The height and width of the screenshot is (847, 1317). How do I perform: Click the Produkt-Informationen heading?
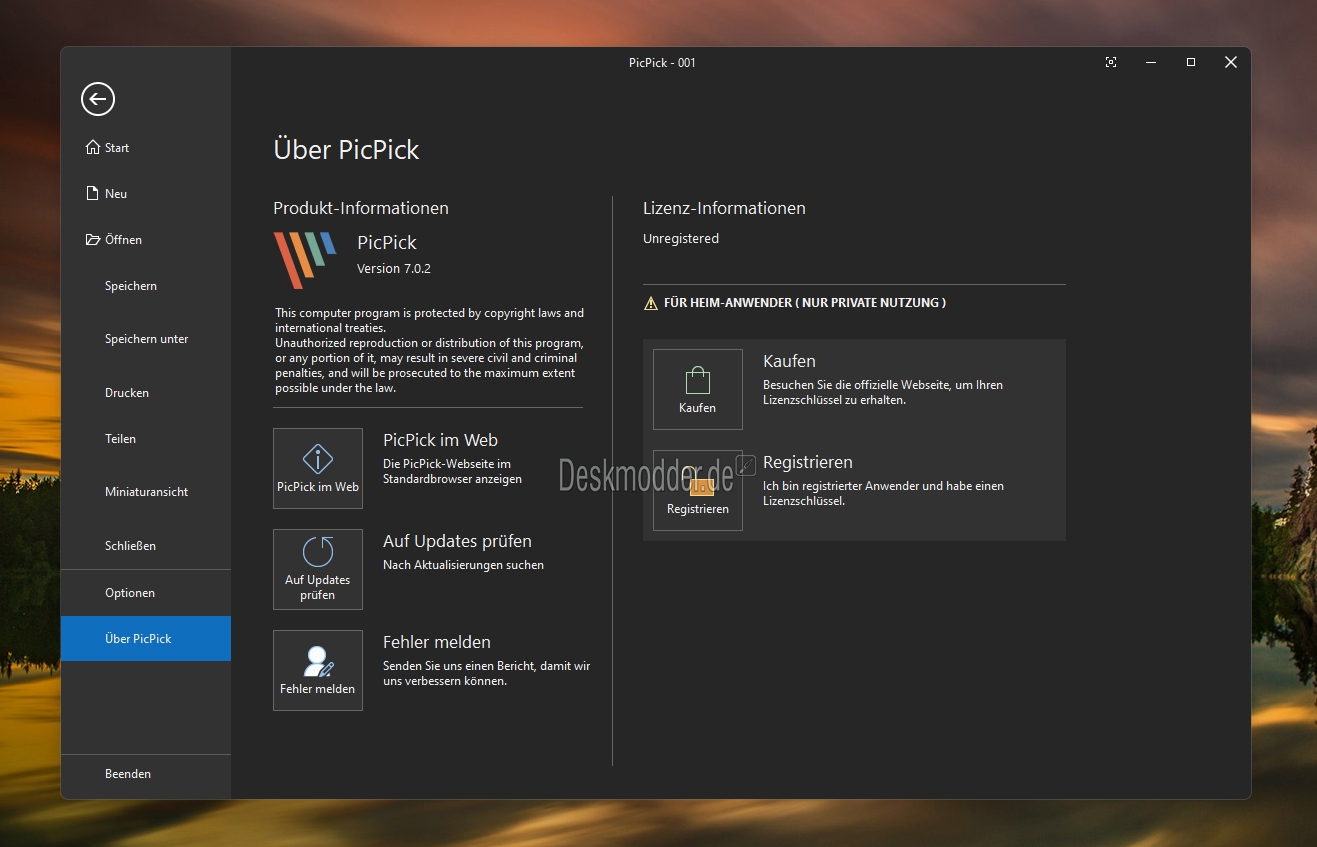click(361, 208)
